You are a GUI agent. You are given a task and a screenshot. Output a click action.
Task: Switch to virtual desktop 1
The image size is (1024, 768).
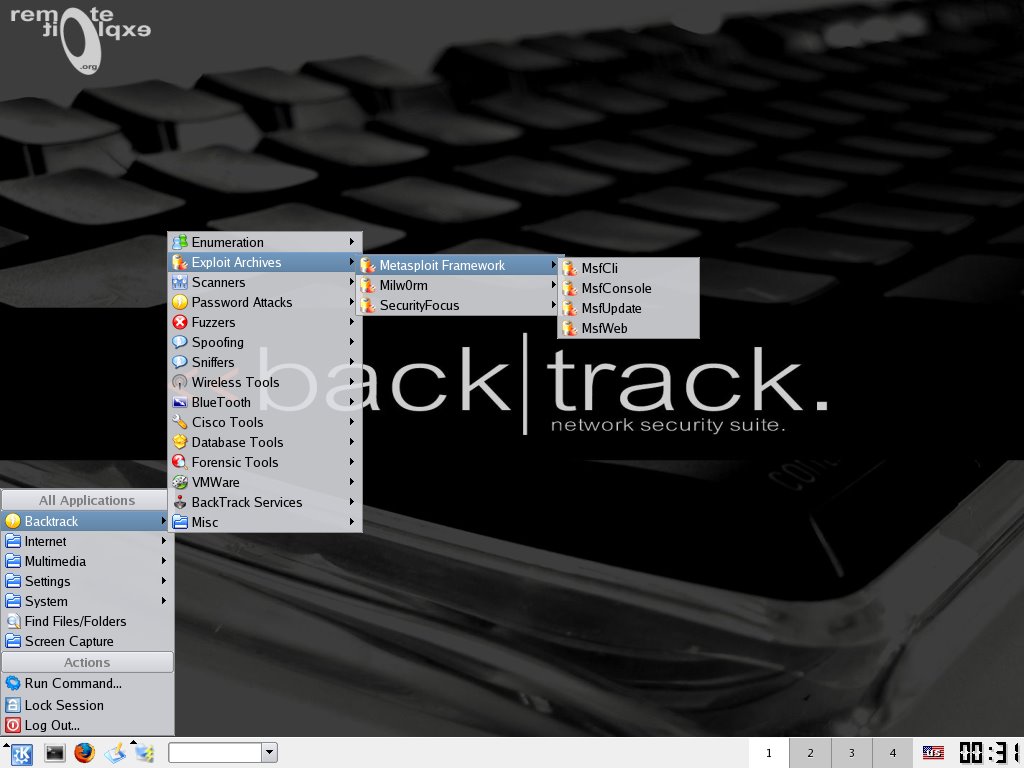[769, 753]
